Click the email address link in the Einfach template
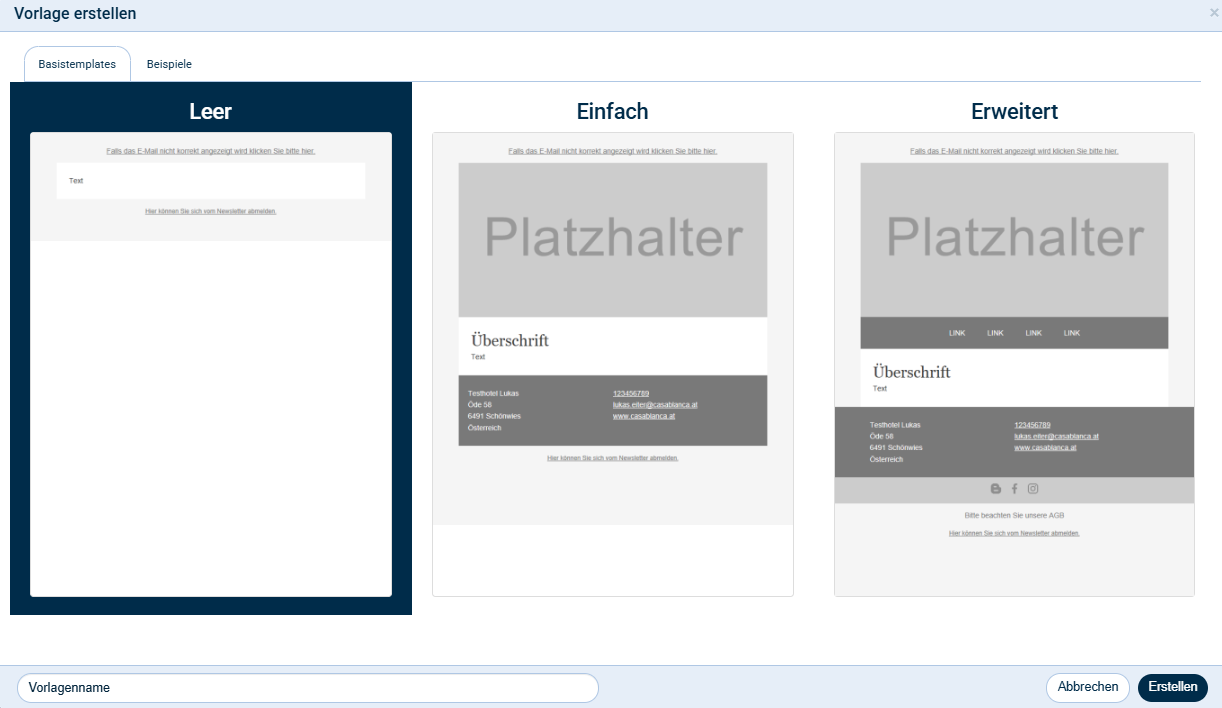1222x708 pixels. coord(655,405)
